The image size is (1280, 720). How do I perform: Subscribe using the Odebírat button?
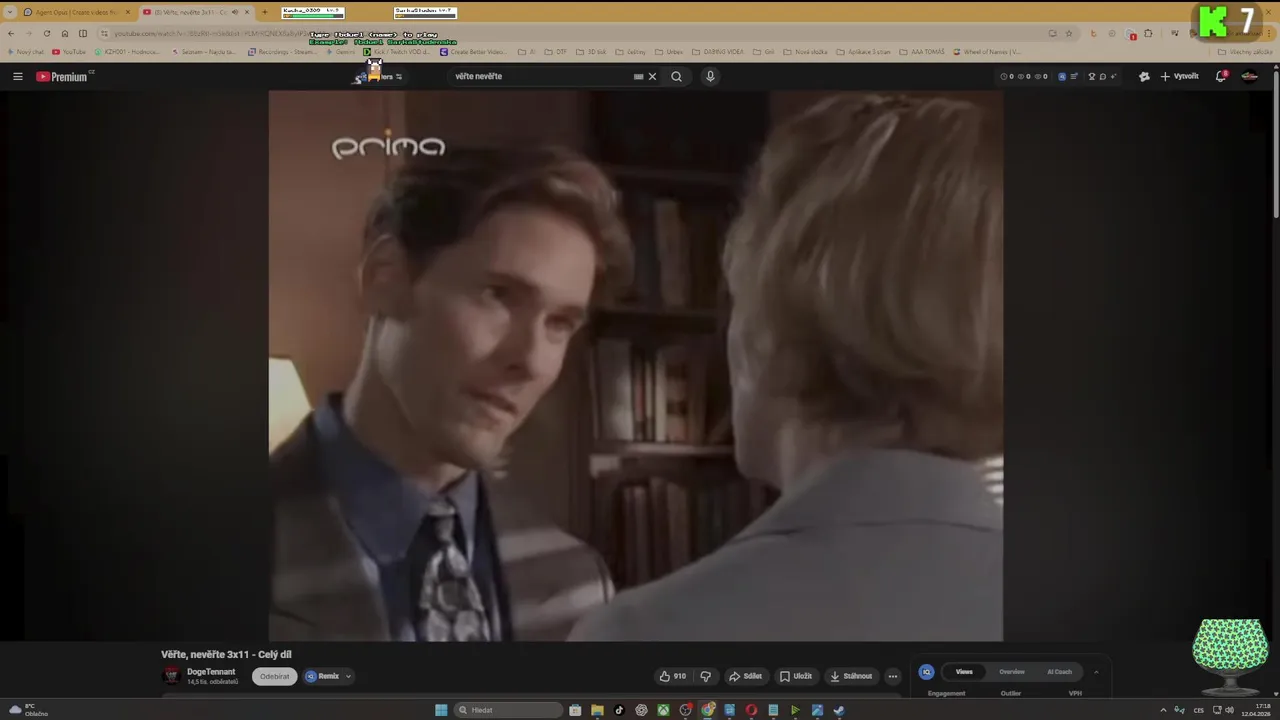(x=274, y=676)
